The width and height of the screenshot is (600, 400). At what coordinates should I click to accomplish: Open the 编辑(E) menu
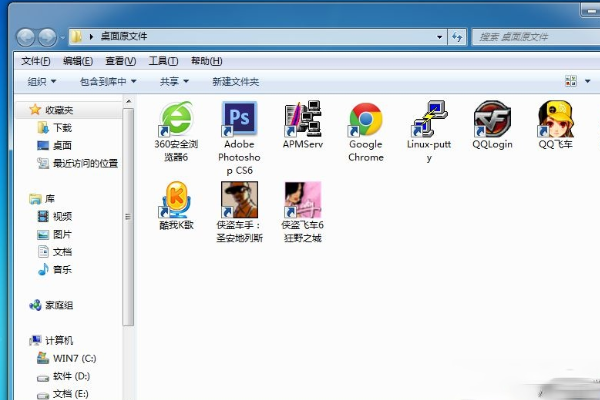[78, 61]
